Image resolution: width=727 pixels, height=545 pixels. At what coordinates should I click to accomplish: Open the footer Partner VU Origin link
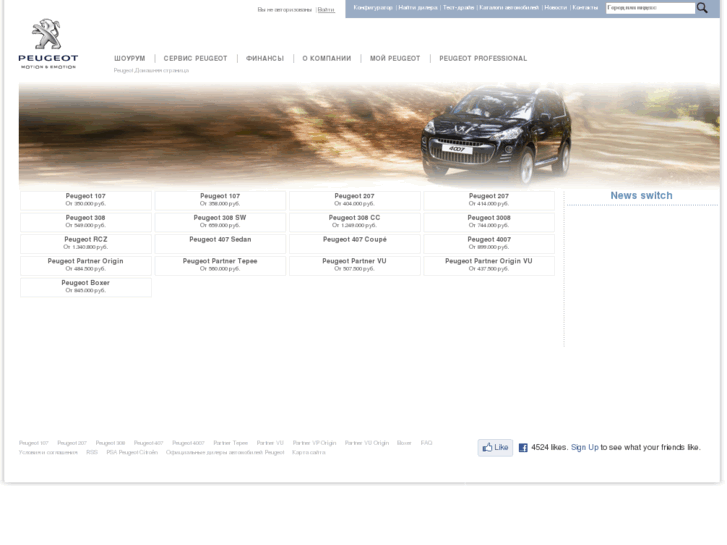tap(367, 443)
